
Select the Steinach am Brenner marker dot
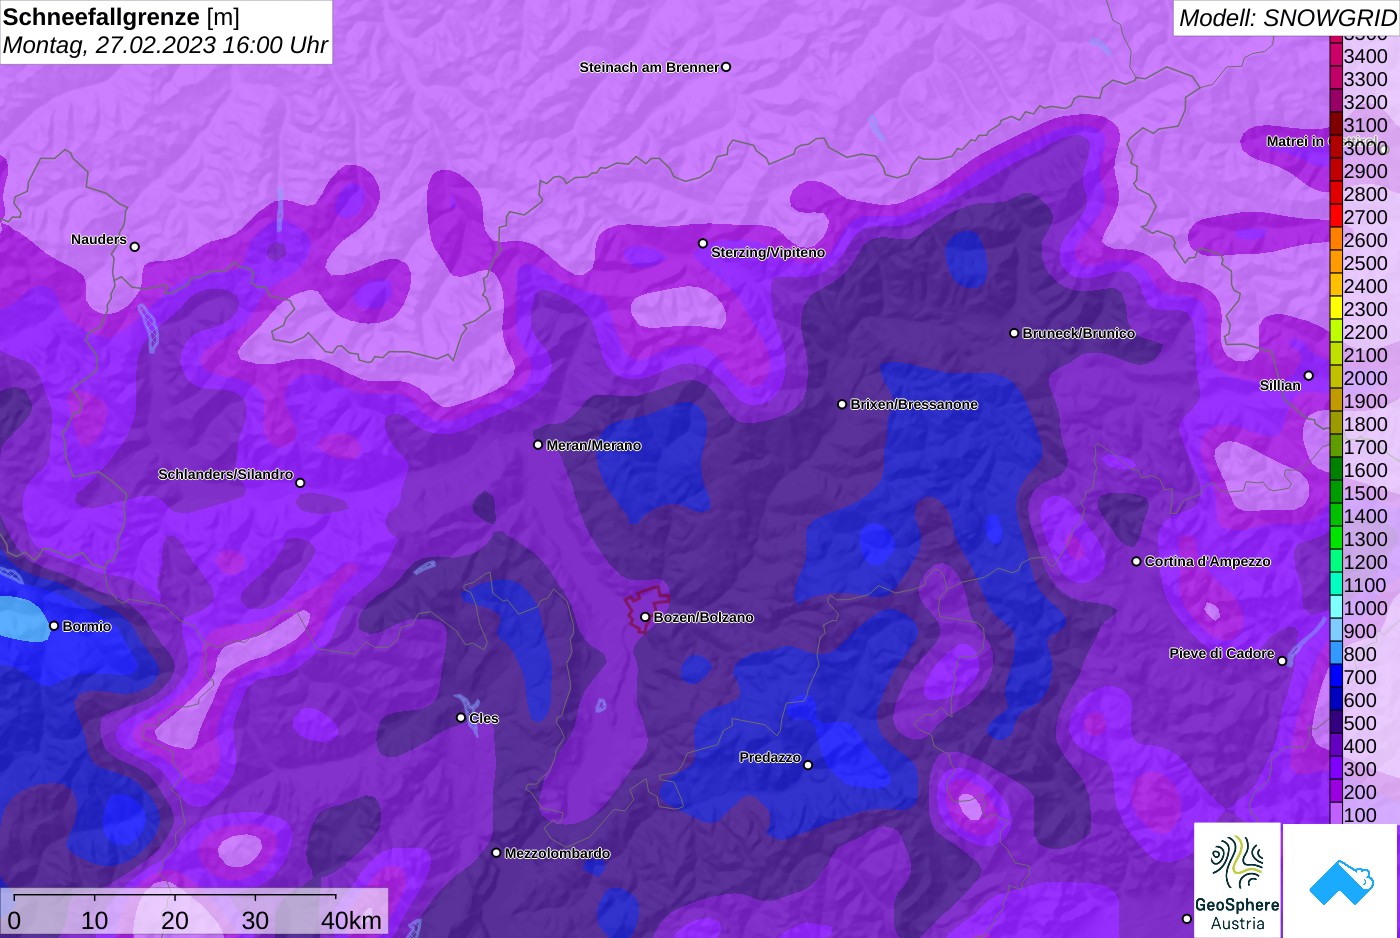726,67
